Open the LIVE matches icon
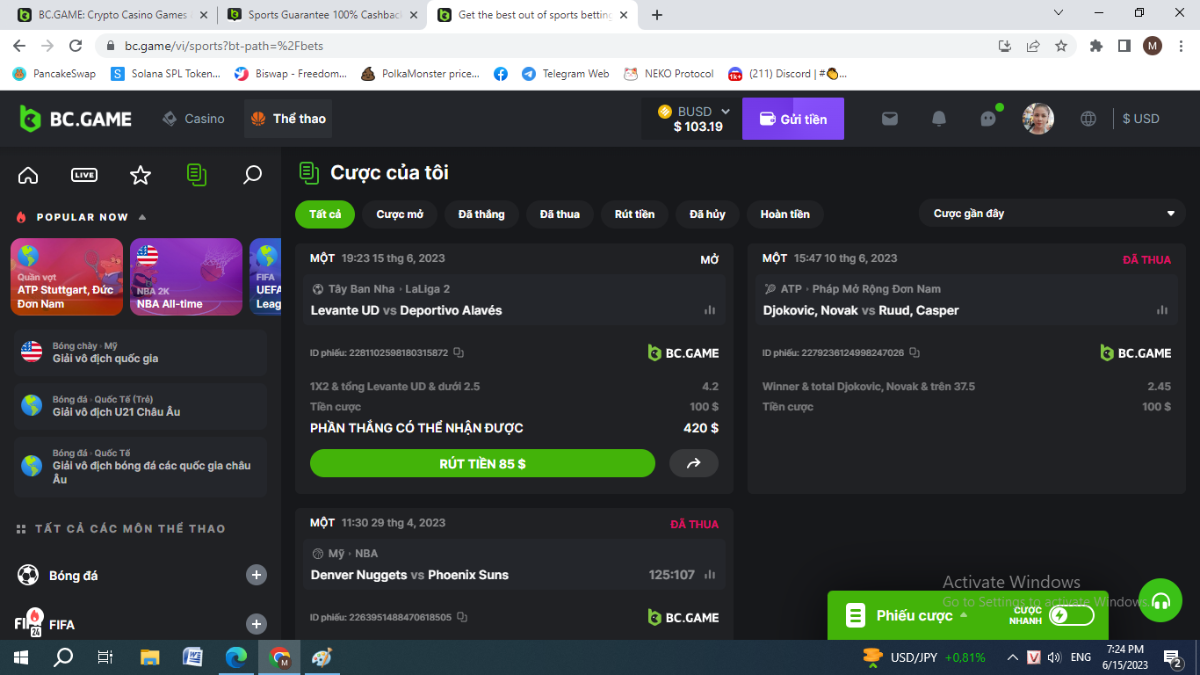1200x675 pixels. click(84, 175)
